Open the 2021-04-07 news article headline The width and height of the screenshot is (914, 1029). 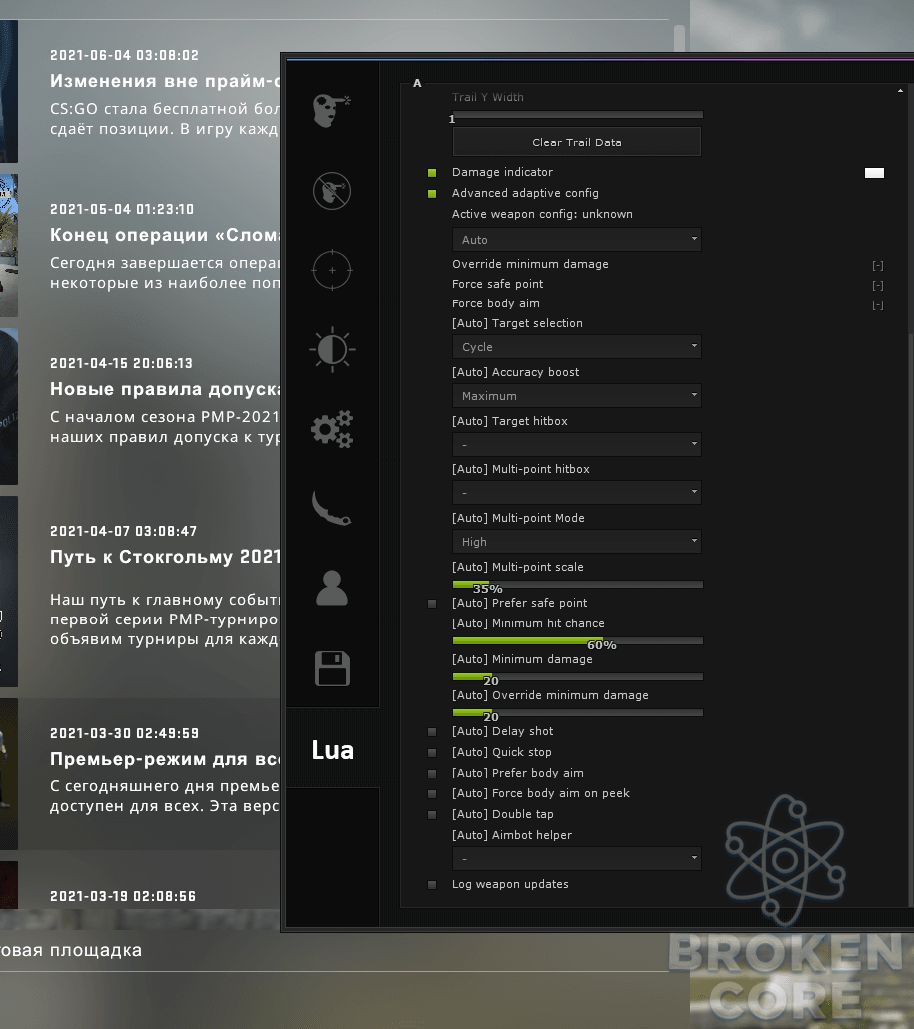165,557
